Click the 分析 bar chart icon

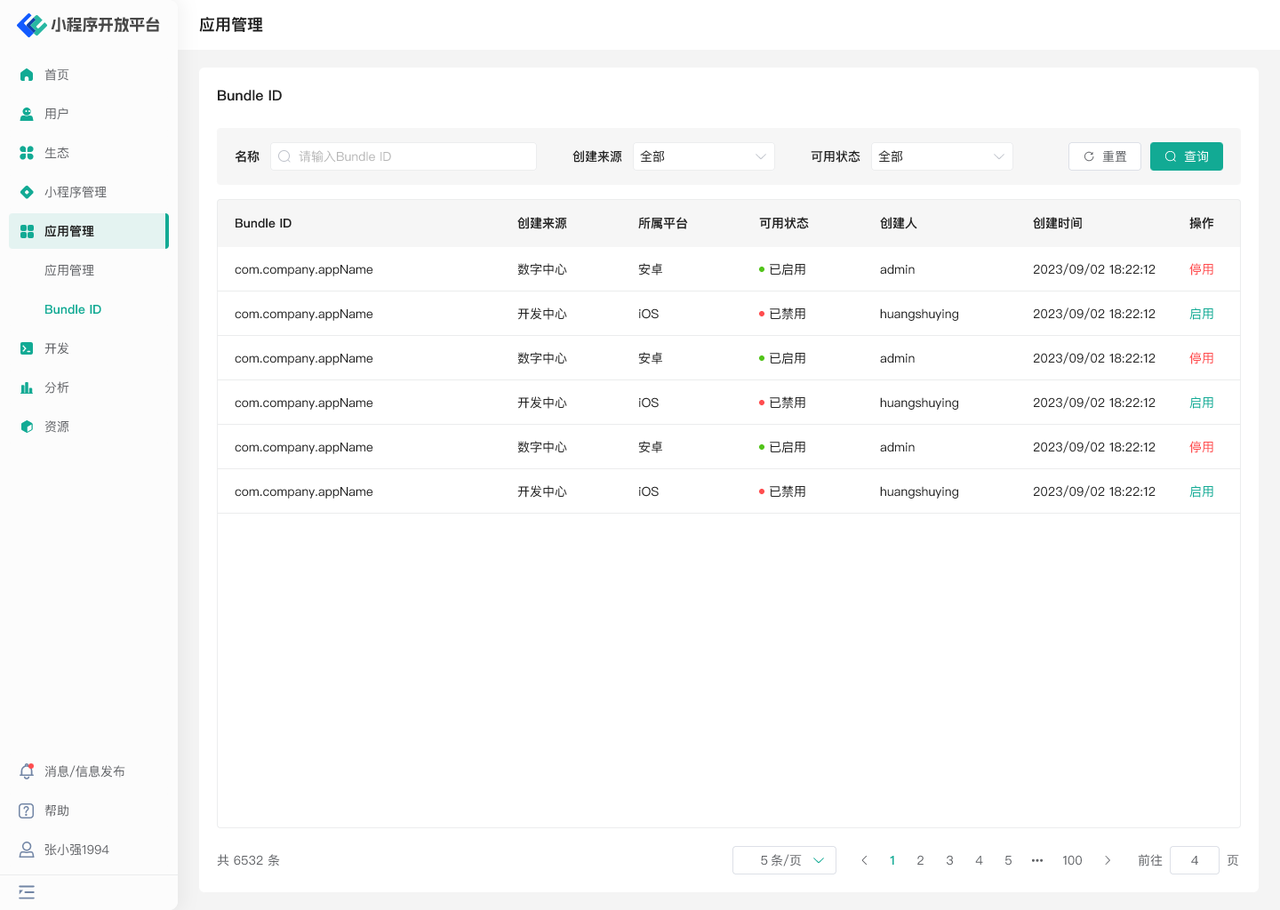pyautogui.click(x=27, y=387)
